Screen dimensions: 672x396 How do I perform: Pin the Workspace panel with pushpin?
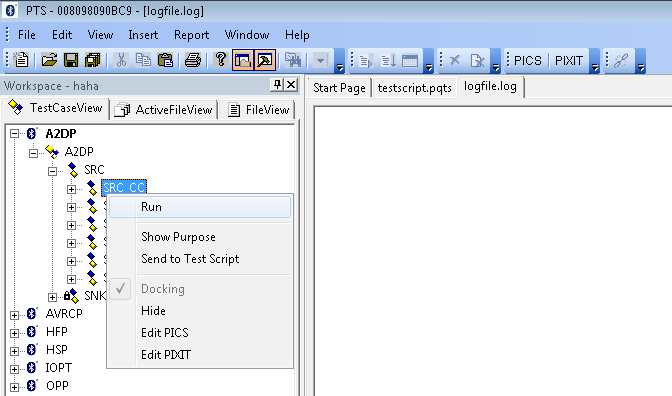click(277, 85)
